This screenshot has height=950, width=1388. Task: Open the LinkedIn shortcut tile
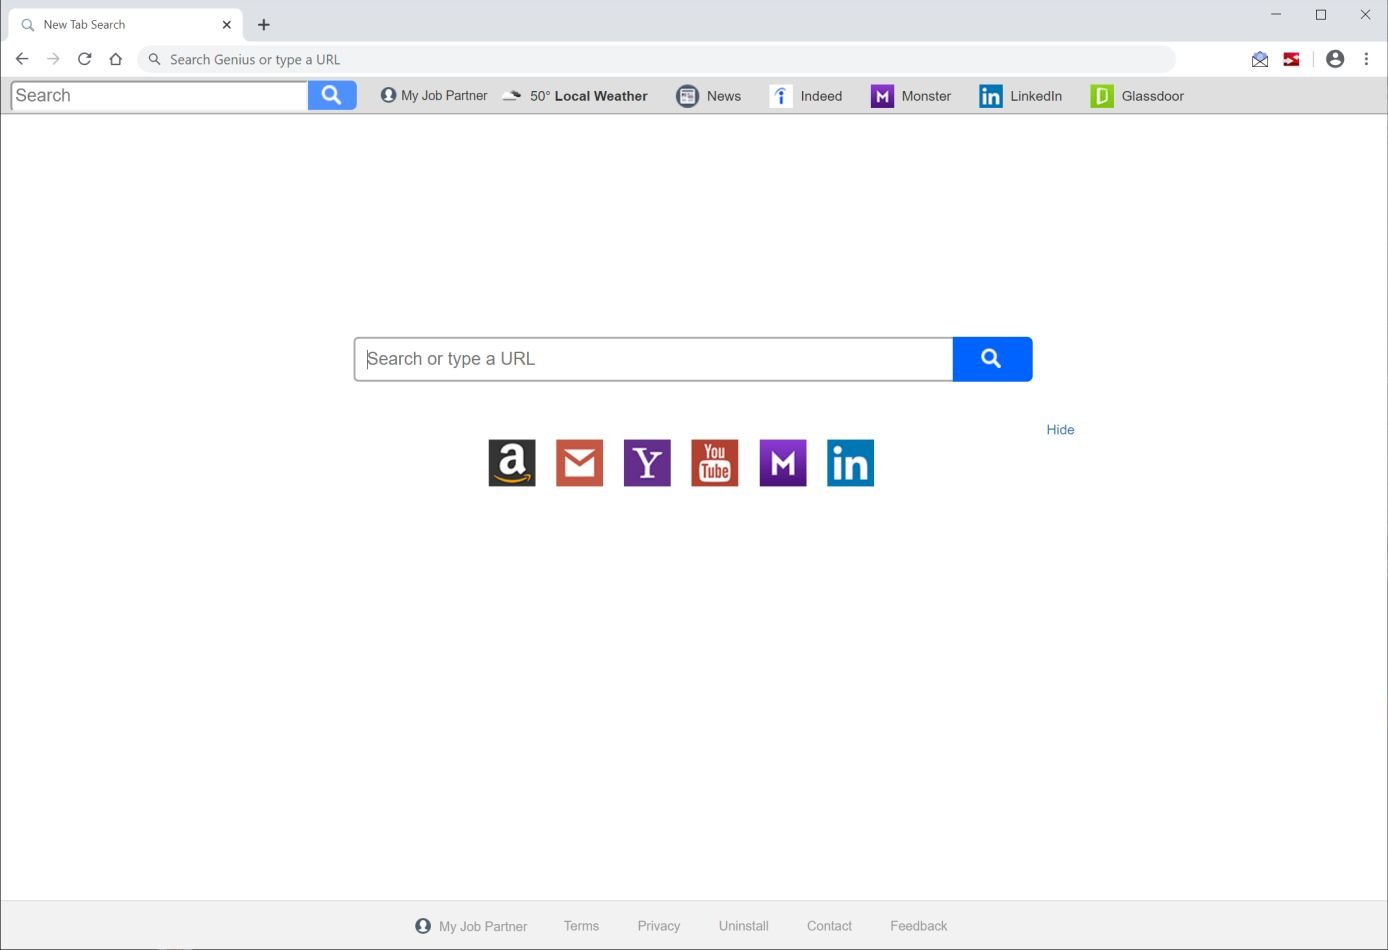click(851, 463)
